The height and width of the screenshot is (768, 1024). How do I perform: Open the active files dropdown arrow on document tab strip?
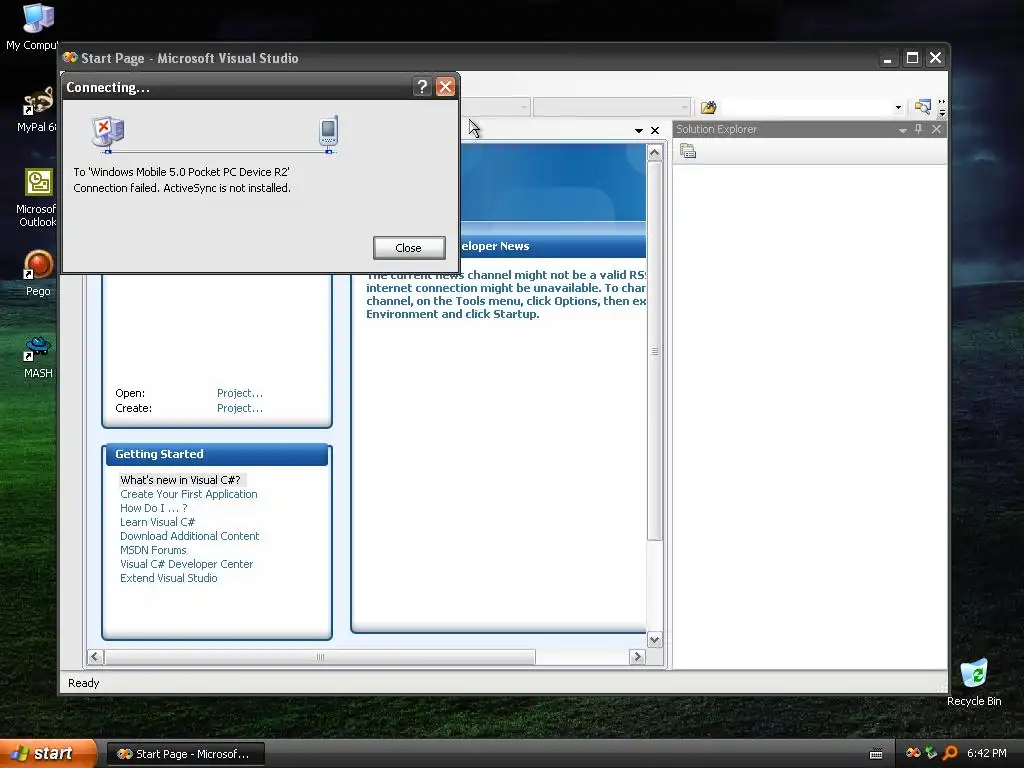639,131
